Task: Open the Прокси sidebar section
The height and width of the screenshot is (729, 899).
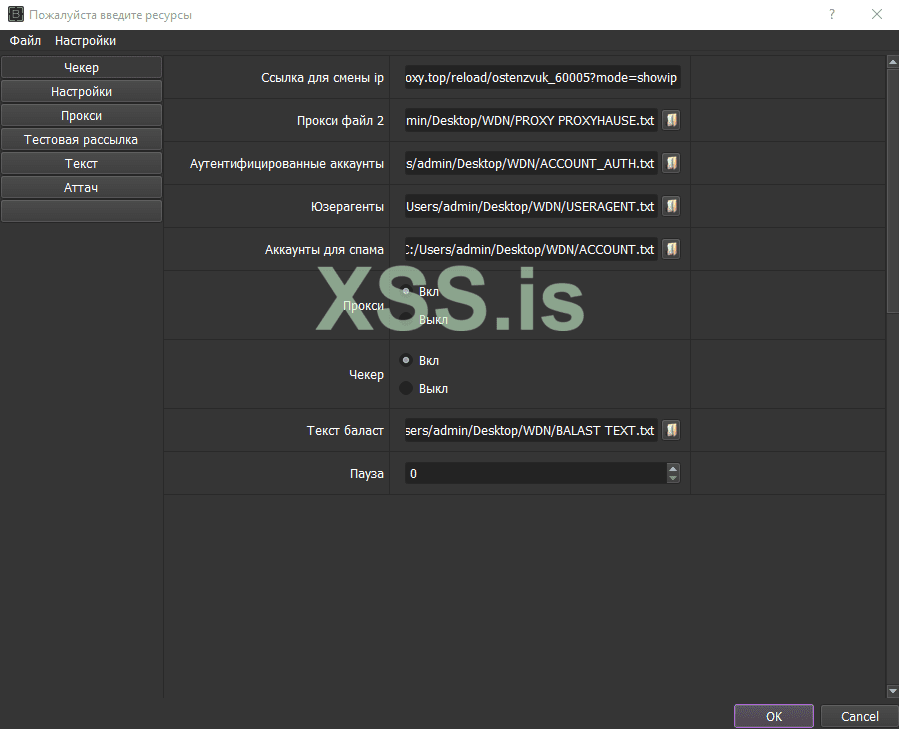Action: pyautogui.click(x=81, y=116)
